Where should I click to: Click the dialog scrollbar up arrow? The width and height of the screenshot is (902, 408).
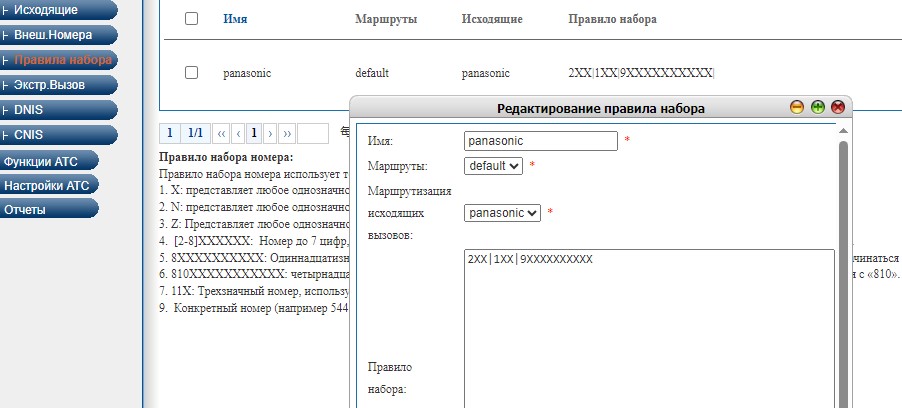(843, 131)
